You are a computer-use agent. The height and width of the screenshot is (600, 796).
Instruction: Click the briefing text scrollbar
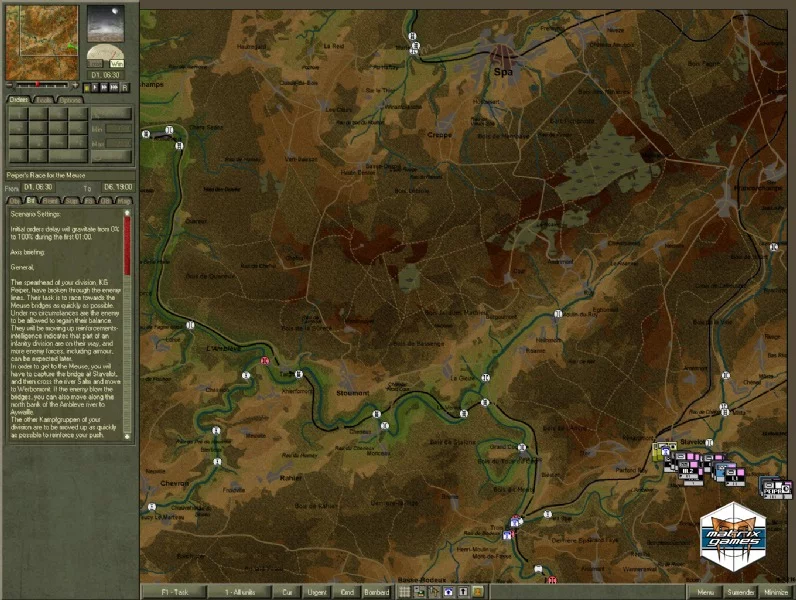click(x=127, y=325)
